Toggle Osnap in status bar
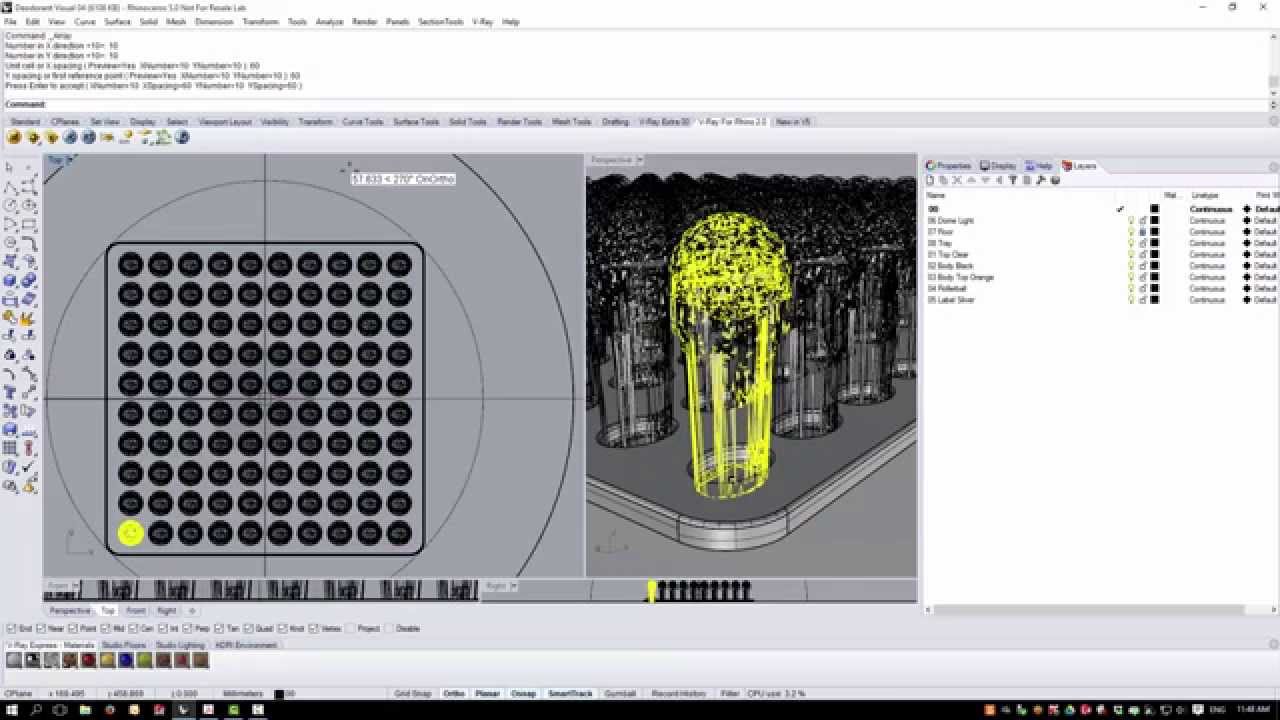 pyautogui.click(x=523, y=693)
